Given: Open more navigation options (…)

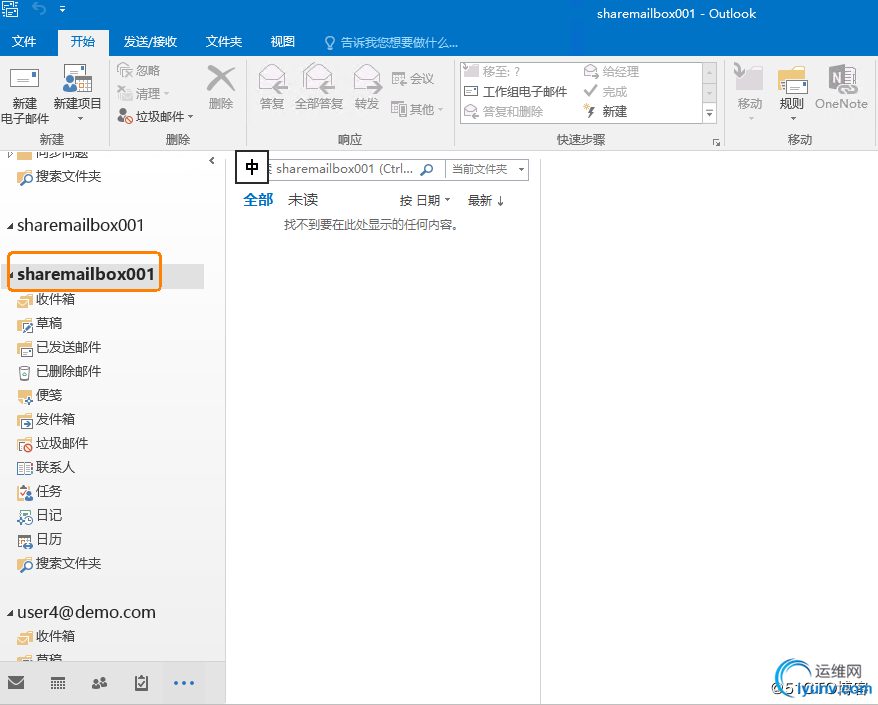Looking at the screenshot, I should pos(184,683).
